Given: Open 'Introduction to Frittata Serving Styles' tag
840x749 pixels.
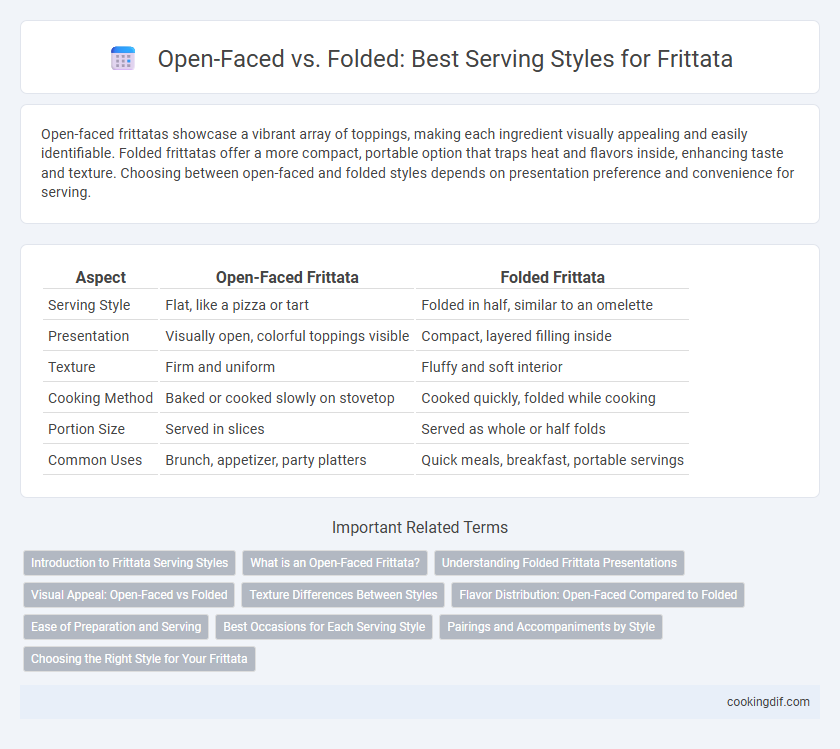Looking at the screenshot, I should (129, 563).
